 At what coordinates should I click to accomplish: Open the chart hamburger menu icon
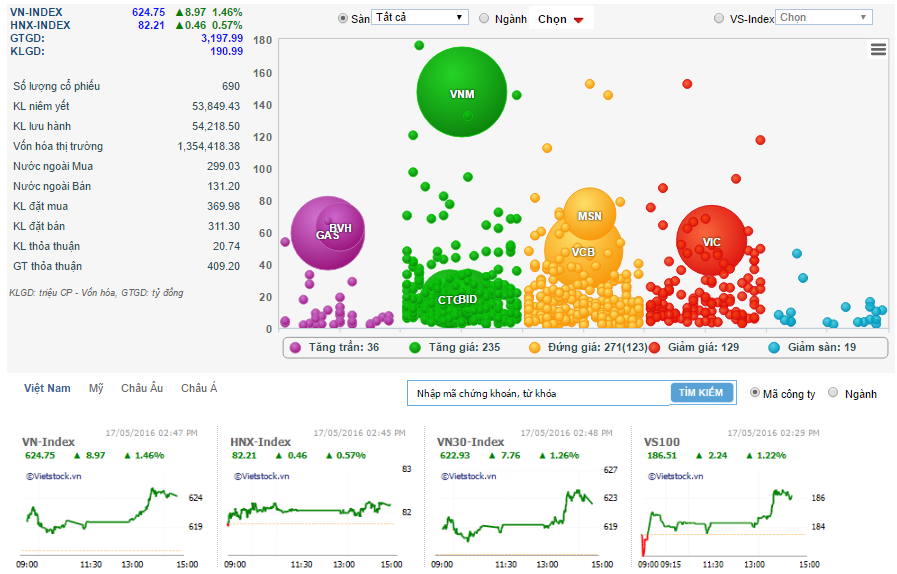coord(878,50)
